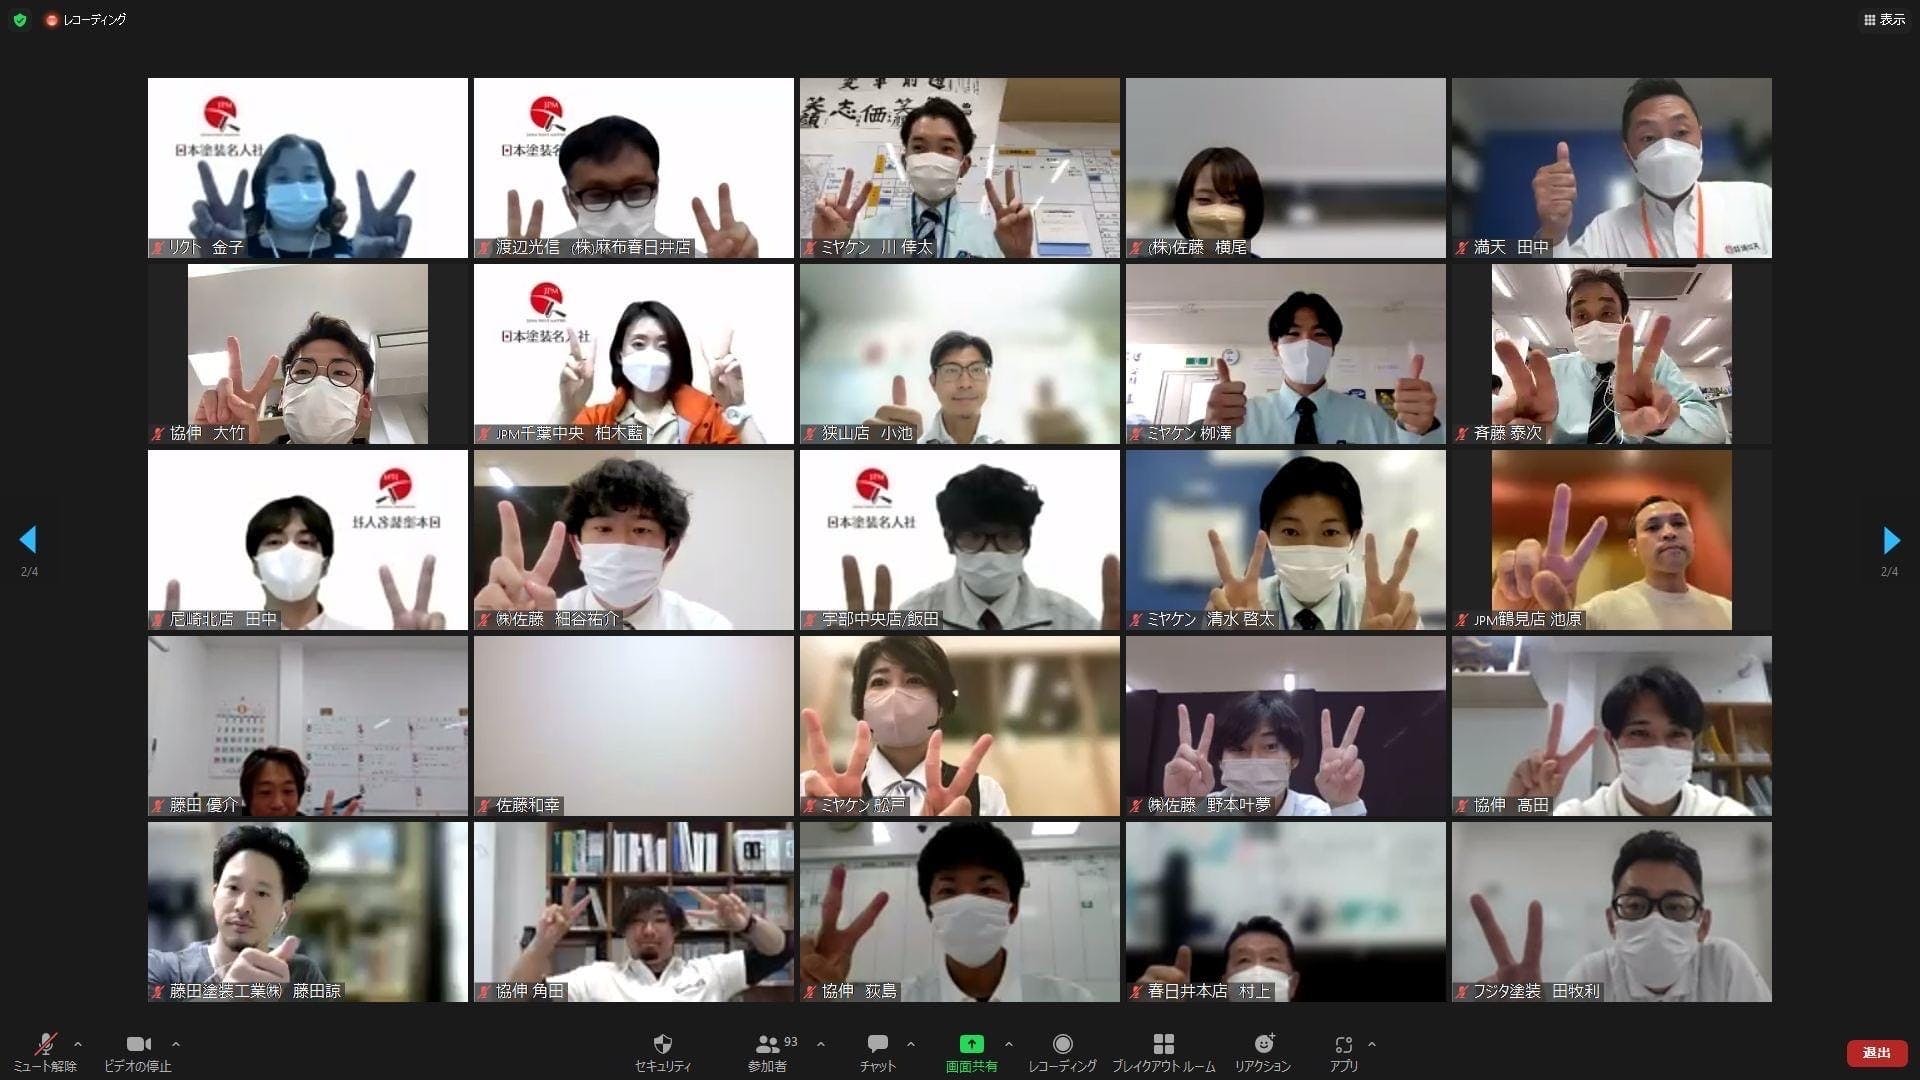The height and width of the screenshot is (1080, 1920).
Task: Open the Apps icon
Action: [1343, 1044]
